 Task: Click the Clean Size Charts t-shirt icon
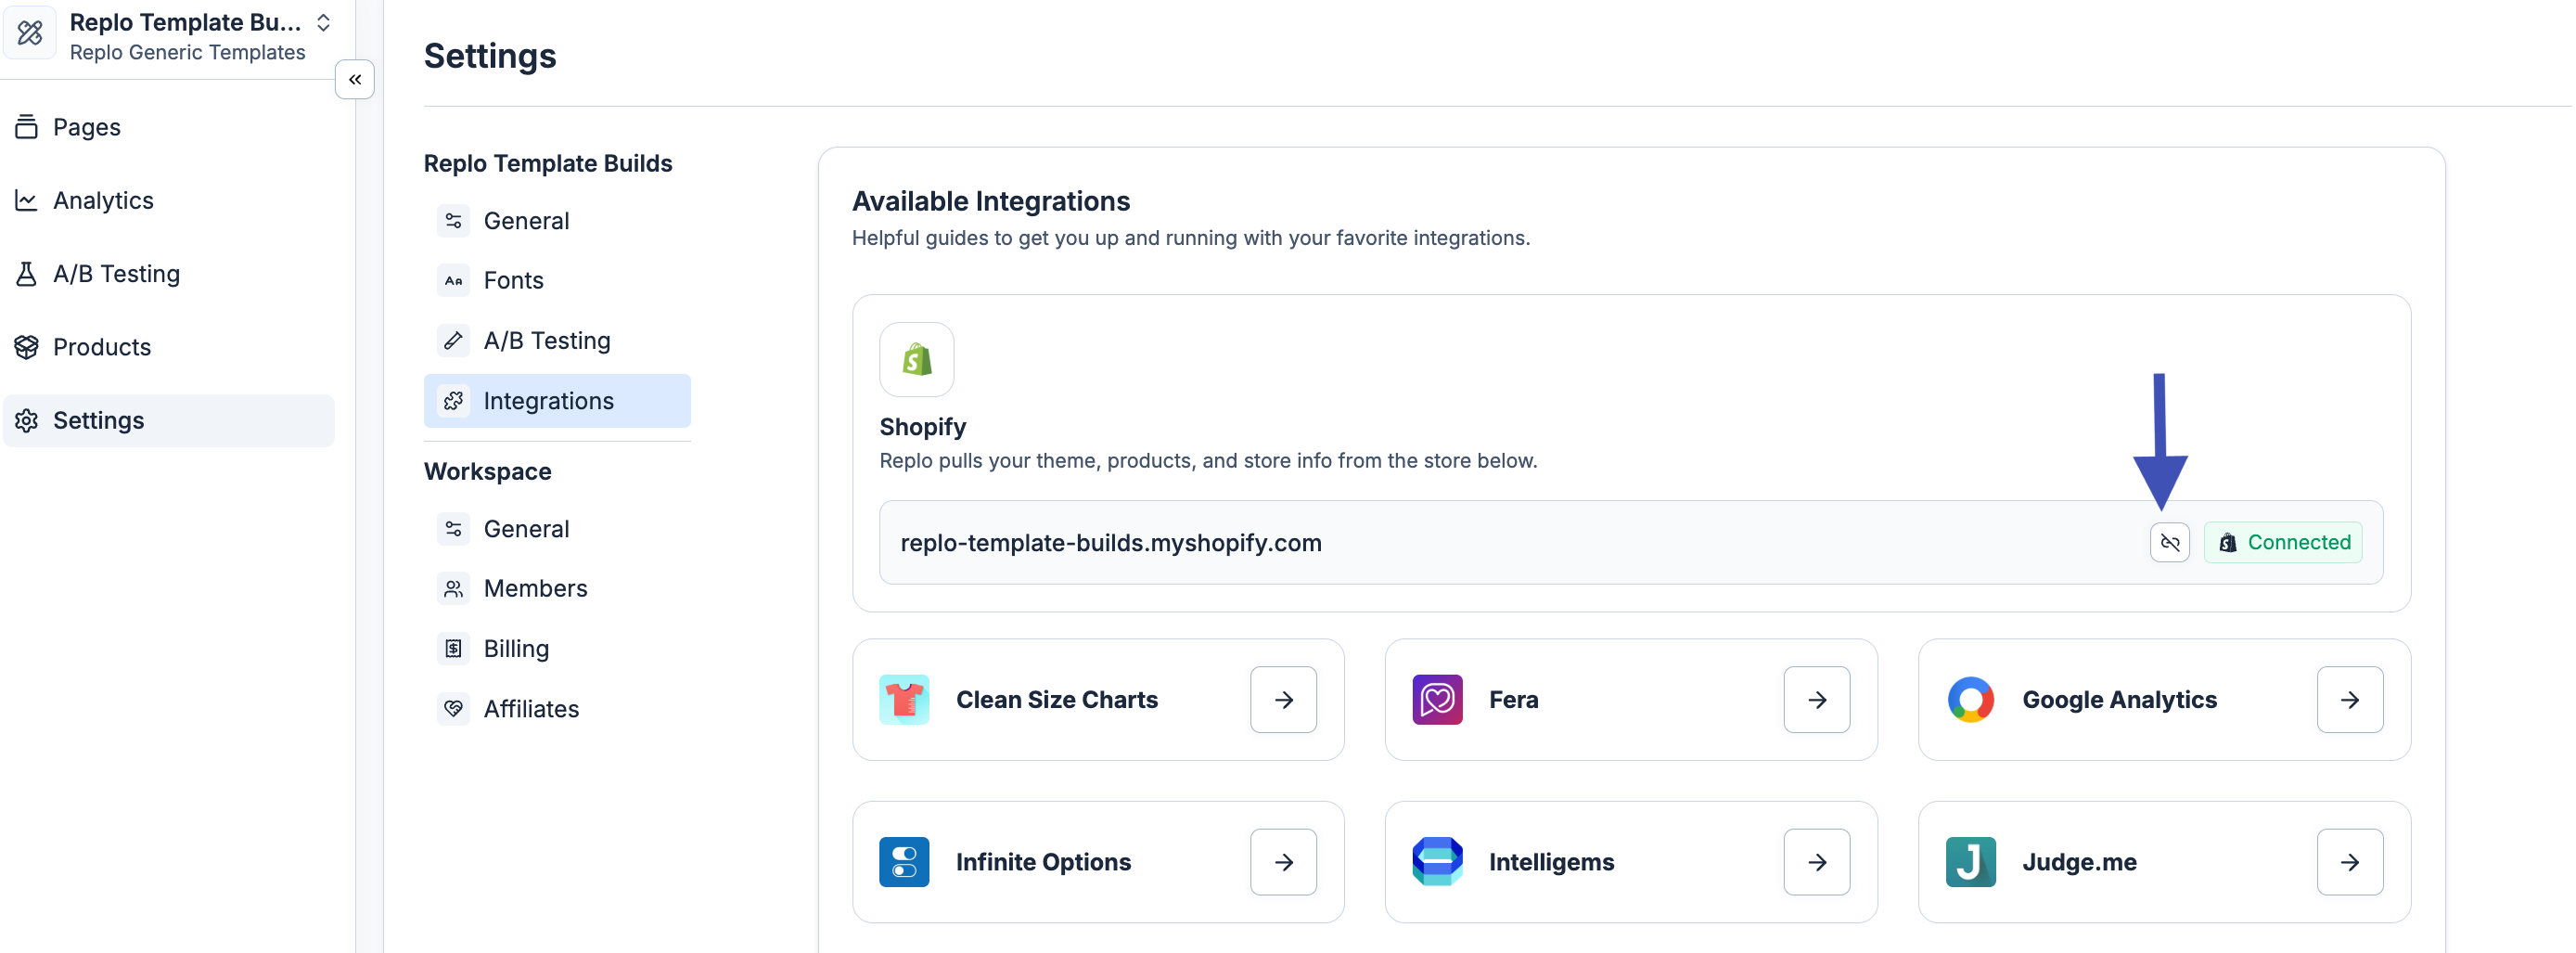[x=903, y=700]
